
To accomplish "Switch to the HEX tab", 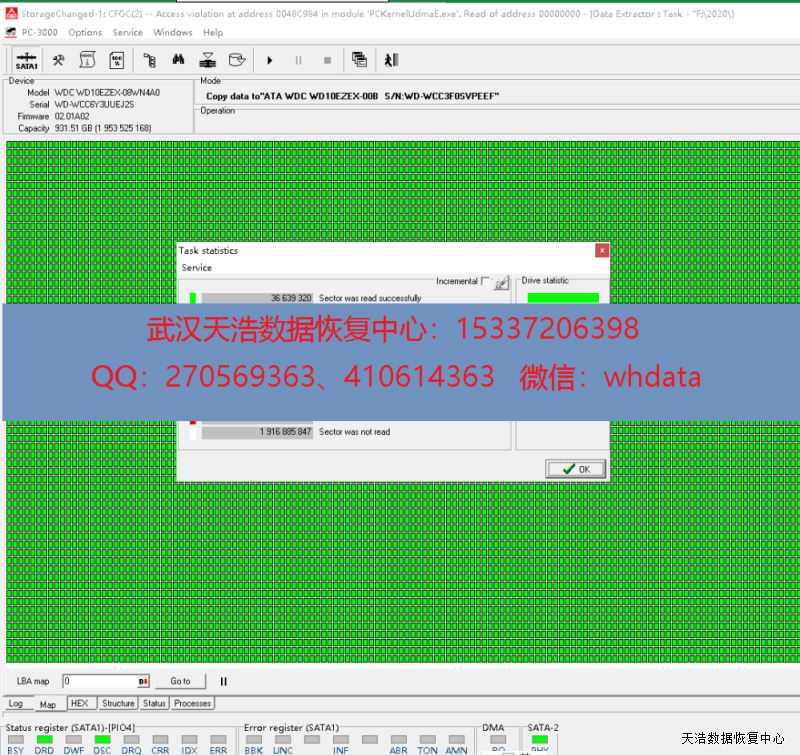I will point(79,703).
